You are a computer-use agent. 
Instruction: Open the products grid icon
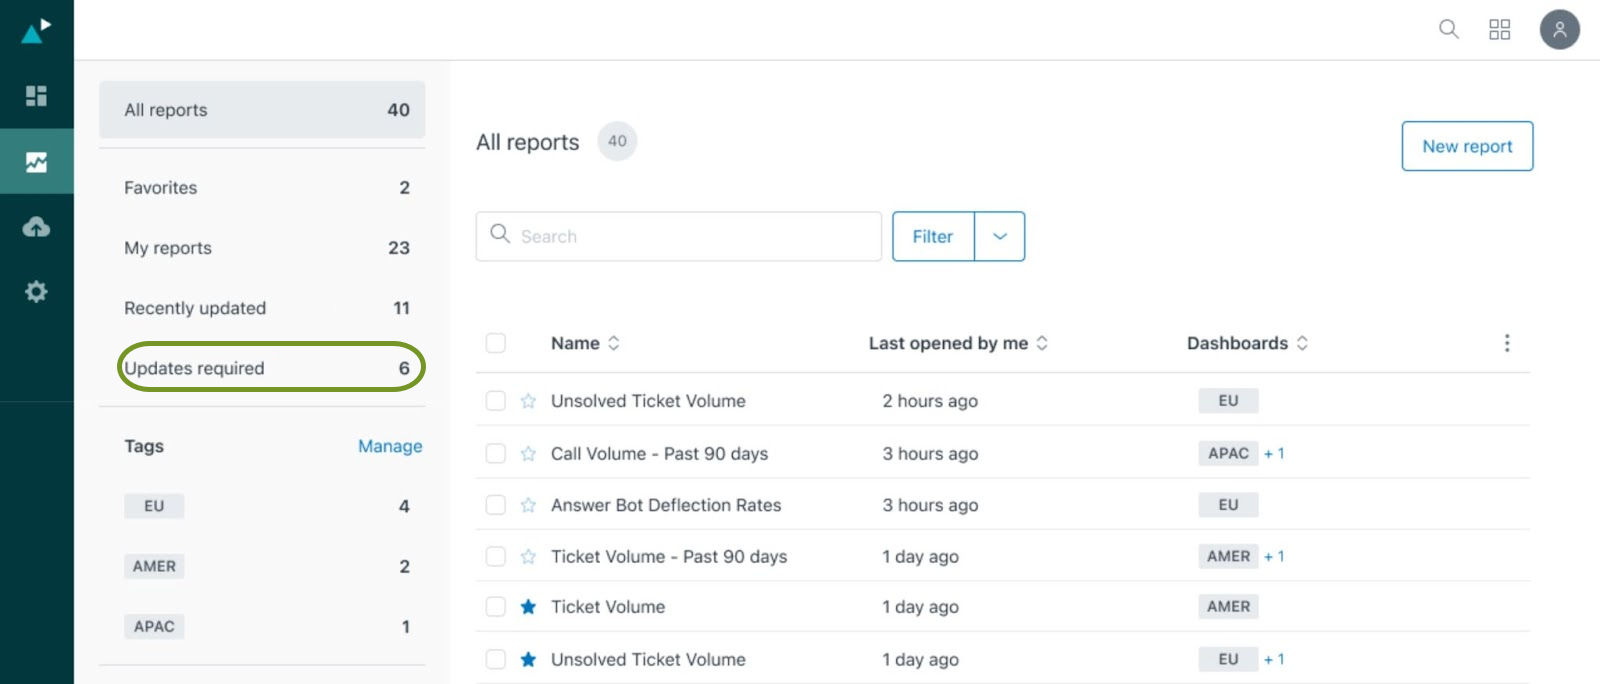1499,29
